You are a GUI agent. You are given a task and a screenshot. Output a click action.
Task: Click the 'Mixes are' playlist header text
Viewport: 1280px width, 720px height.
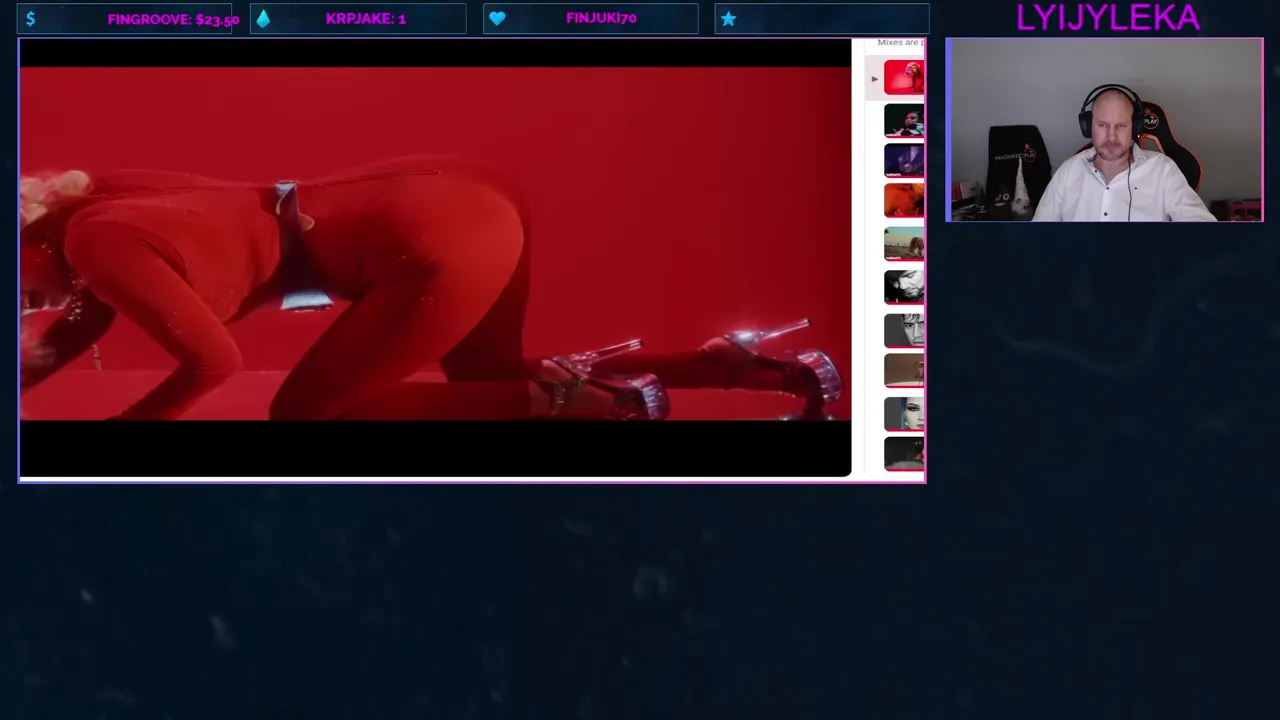pyautogui.click(x=899, y=42)
